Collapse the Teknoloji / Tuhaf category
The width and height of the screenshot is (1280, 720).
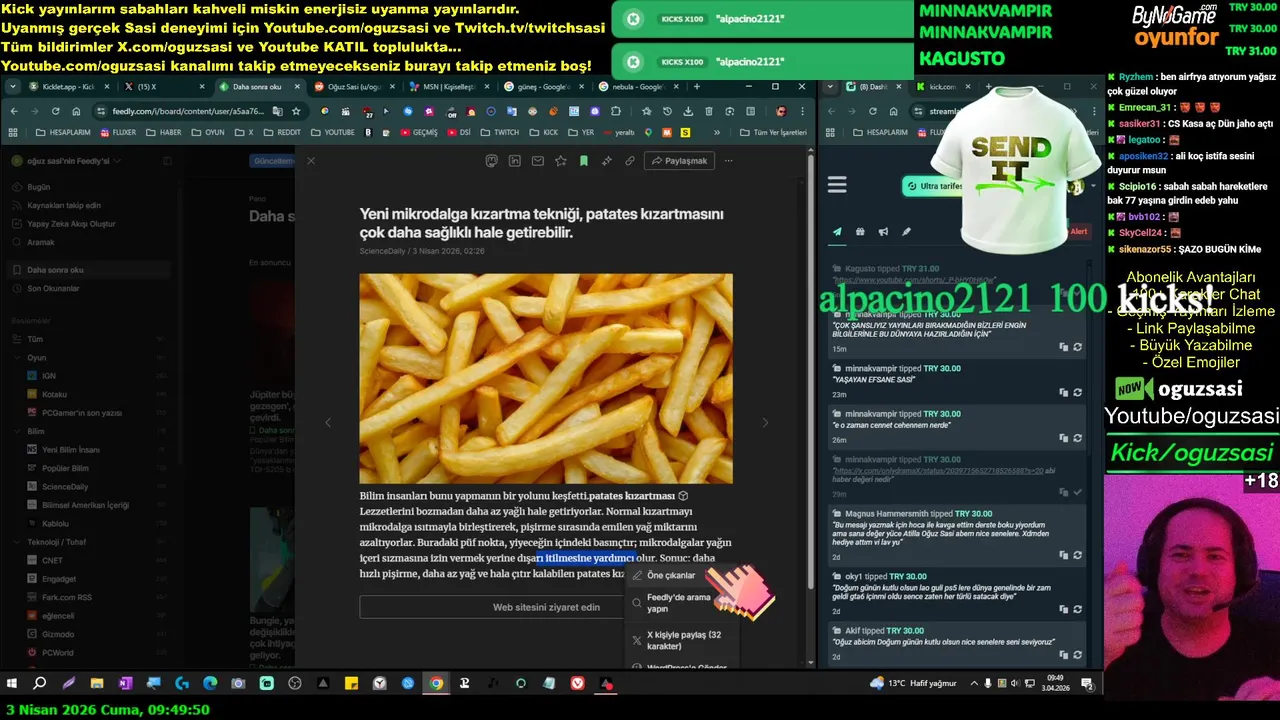click(17, 541)
